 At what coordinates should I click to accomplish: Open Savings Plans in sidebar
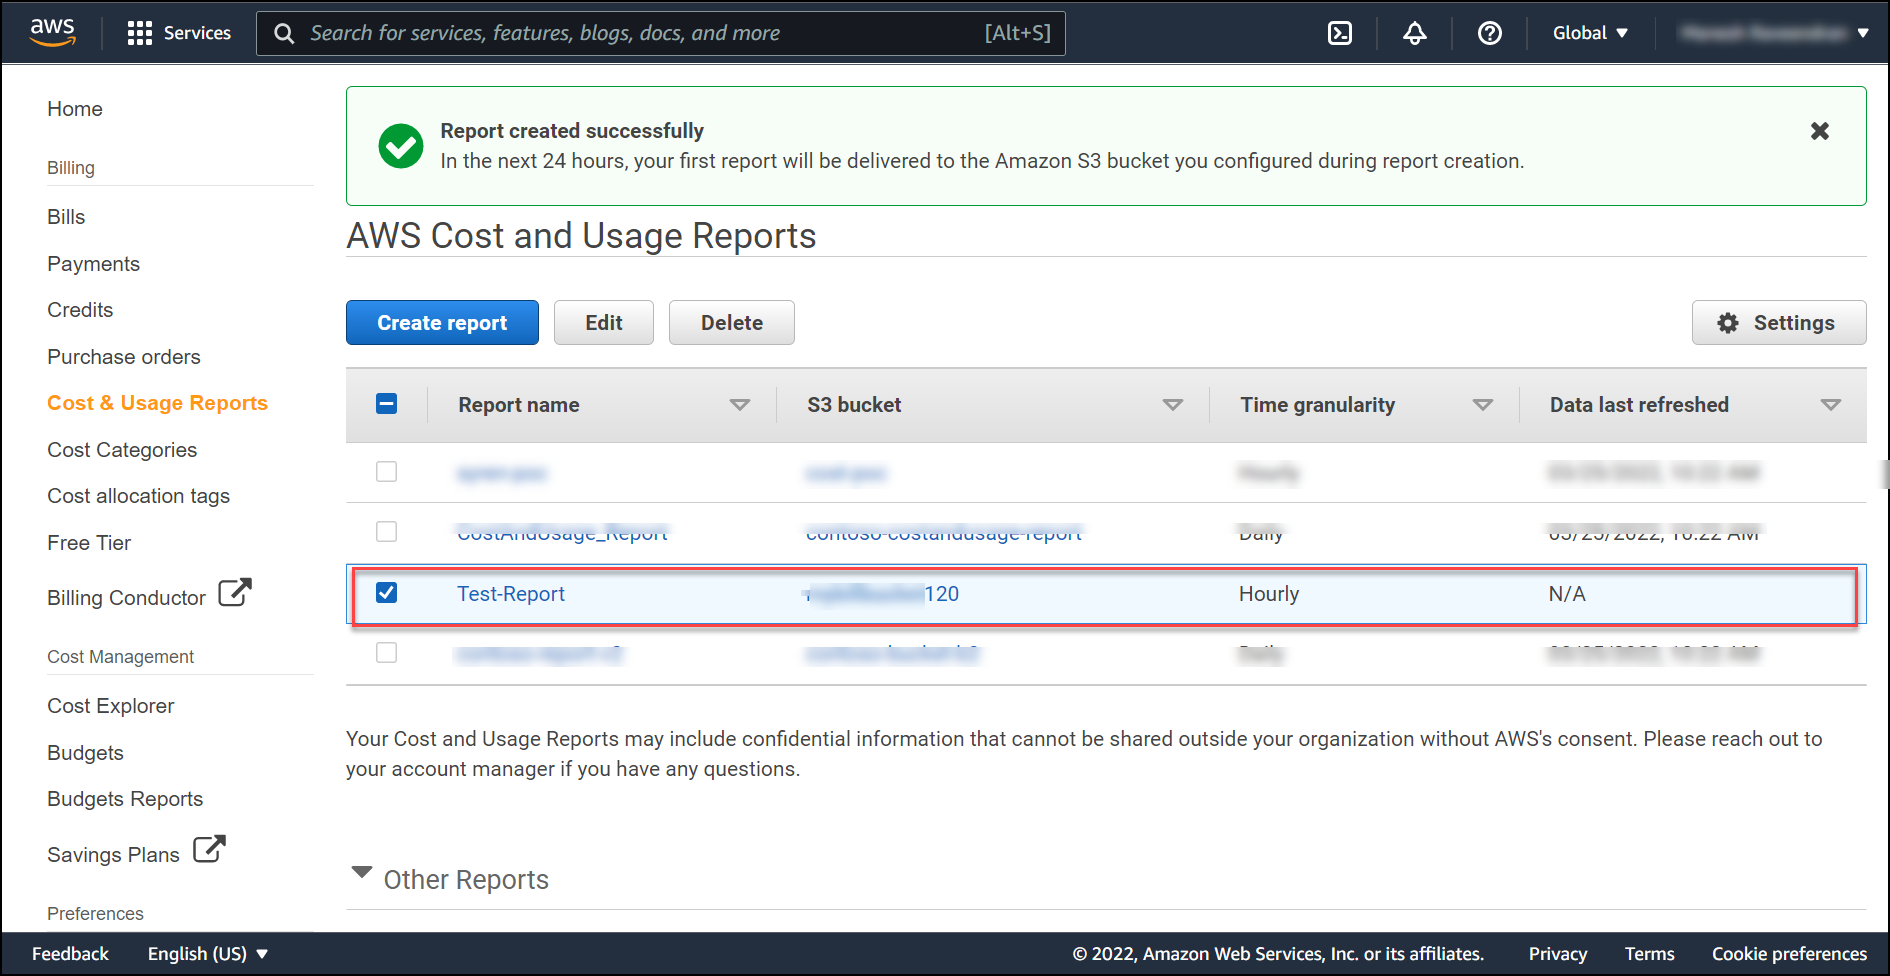pos(113,855)
